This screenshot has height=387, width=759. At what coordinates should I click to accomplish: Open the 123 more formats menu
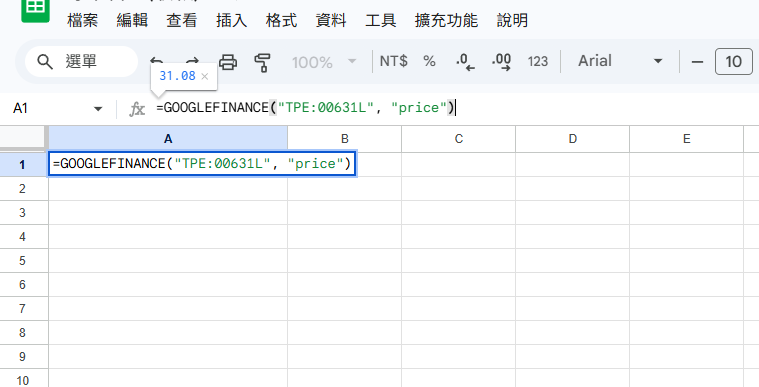coord(537,62)
